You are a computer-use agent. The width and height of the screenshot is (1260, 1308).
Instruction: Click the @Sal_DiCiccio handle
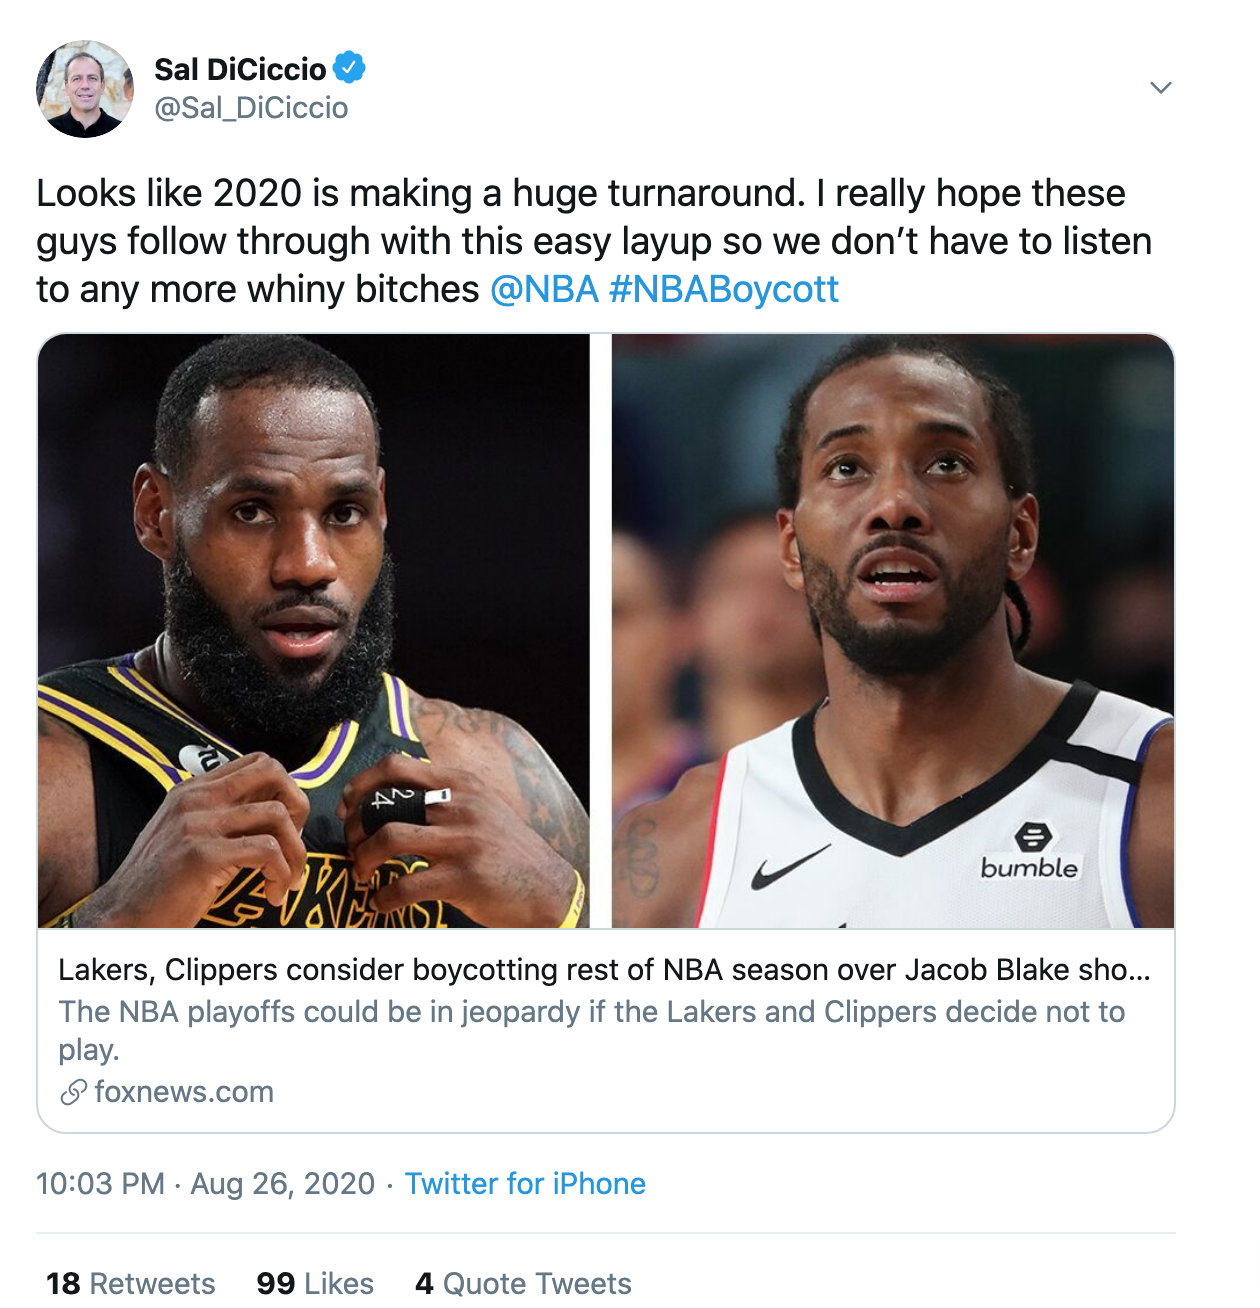[251, 108]
